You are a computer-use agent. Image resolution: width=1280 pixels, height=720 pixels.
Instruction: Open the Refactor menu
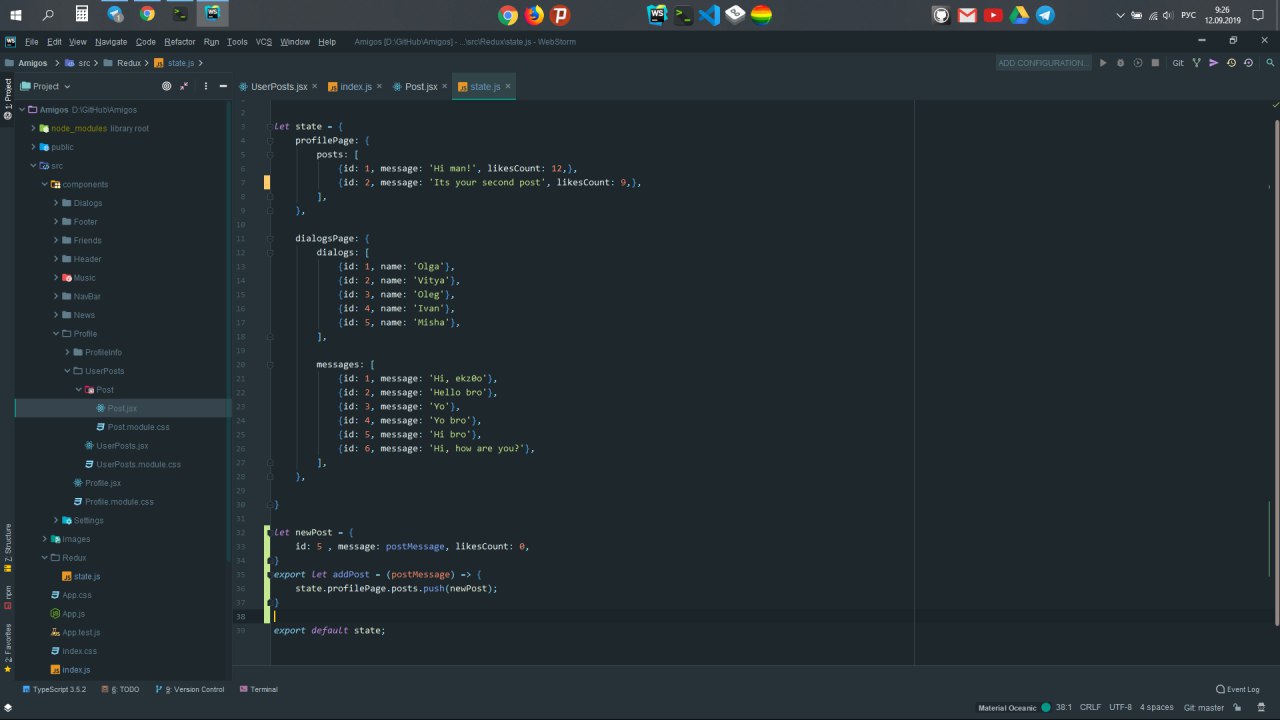click(180, 42)
